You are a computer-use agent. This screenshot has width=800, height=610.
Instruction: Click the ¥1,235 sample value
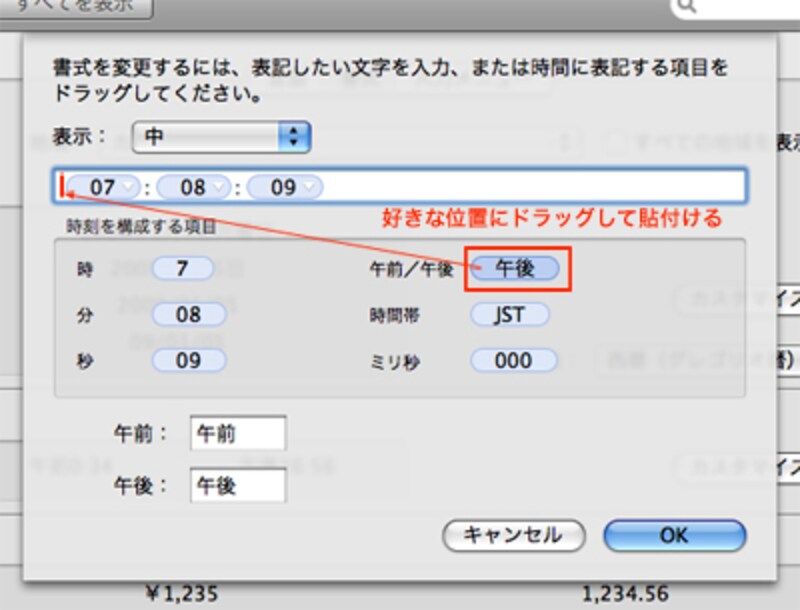click(183, 594)
